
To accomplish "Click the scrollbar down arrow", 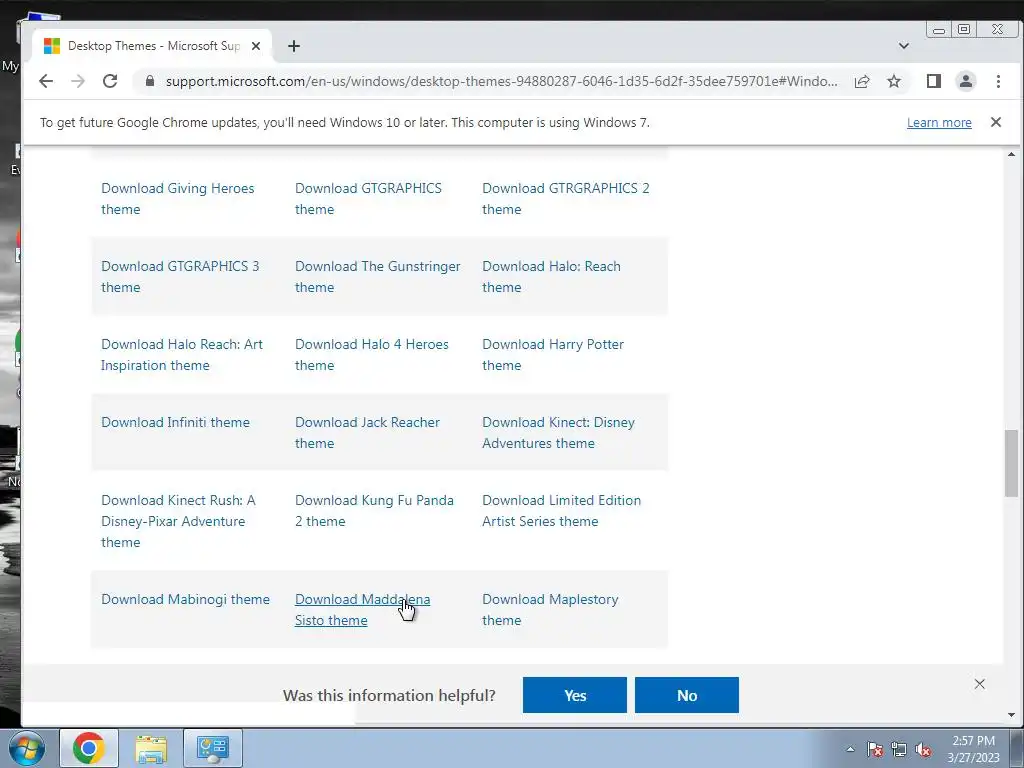I will 1011,714.
